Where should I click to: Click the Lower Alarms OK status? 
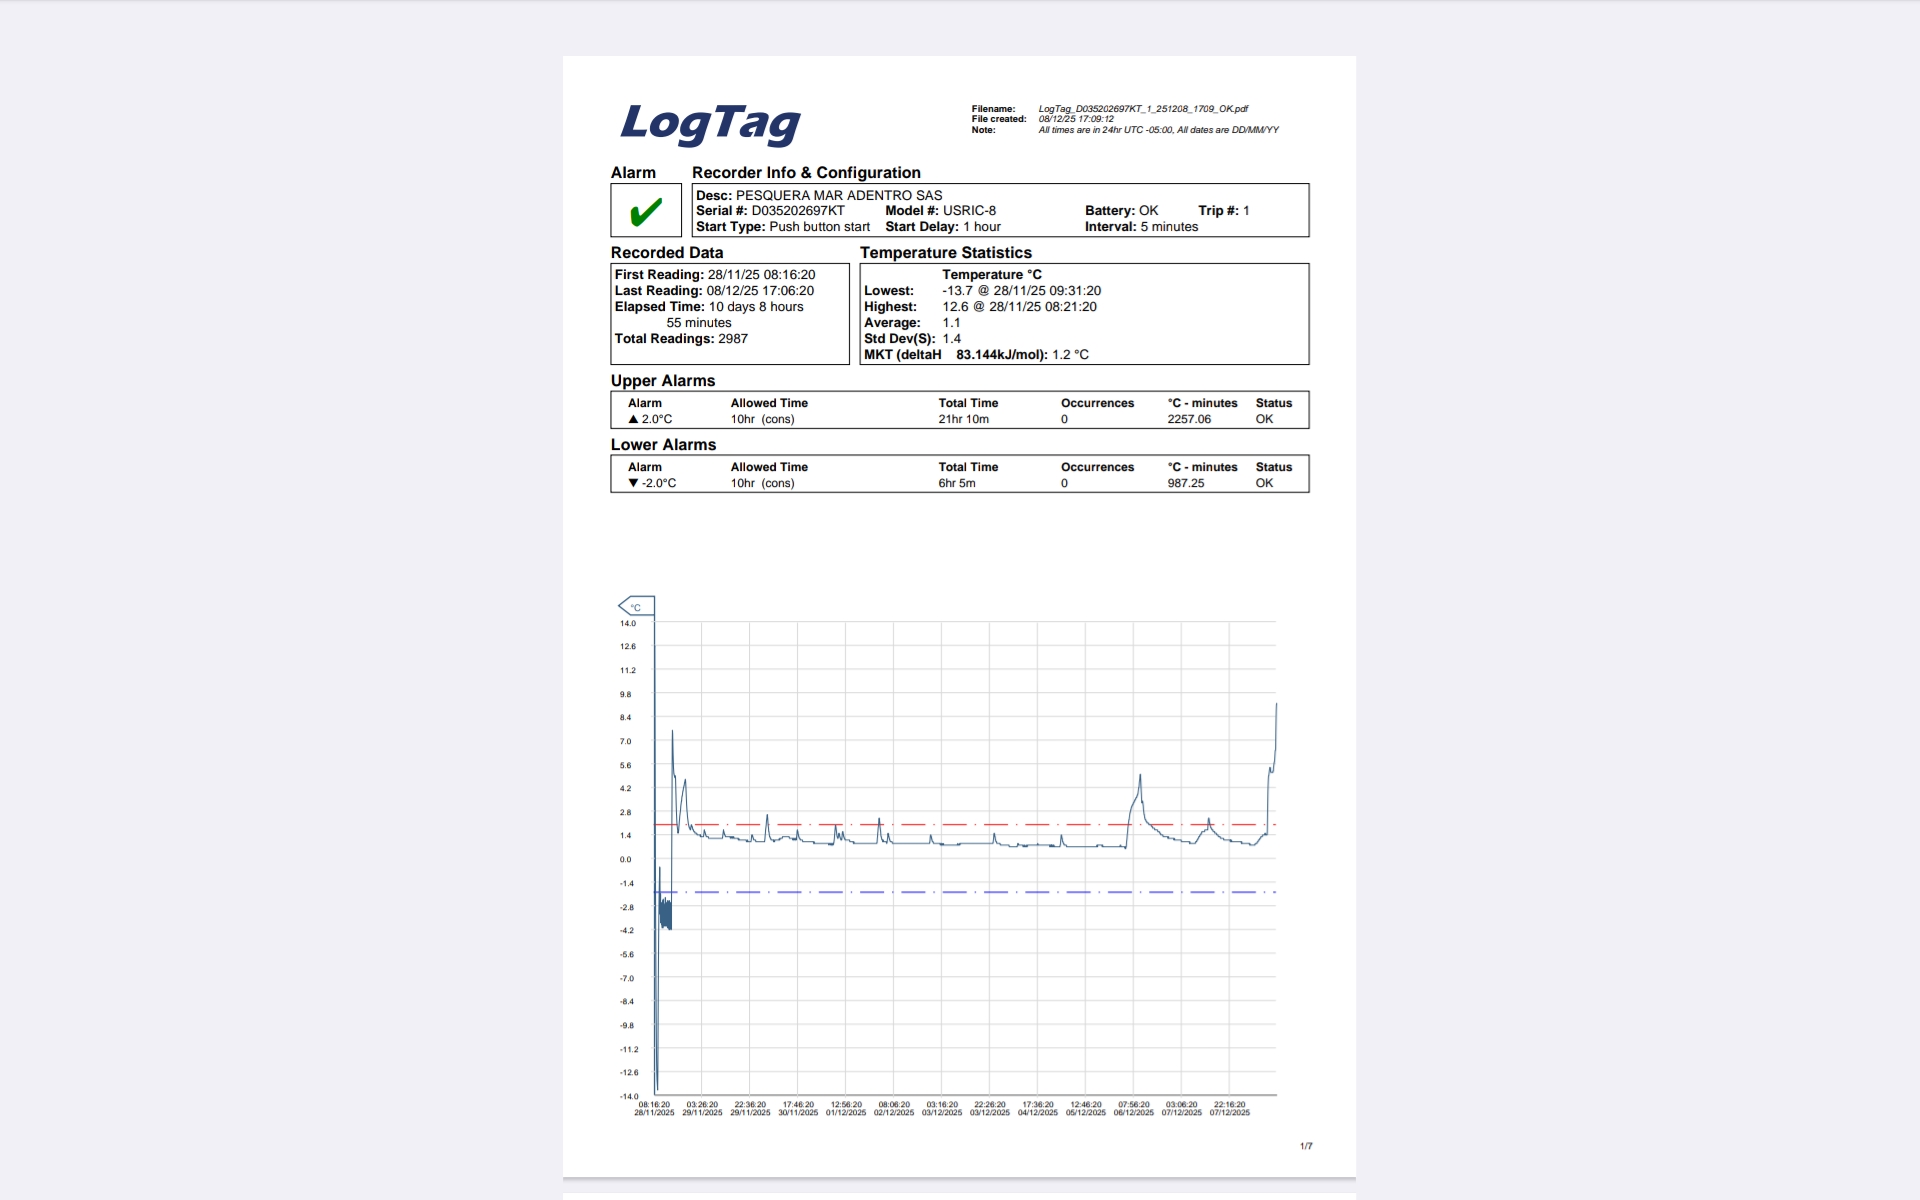1264,483
